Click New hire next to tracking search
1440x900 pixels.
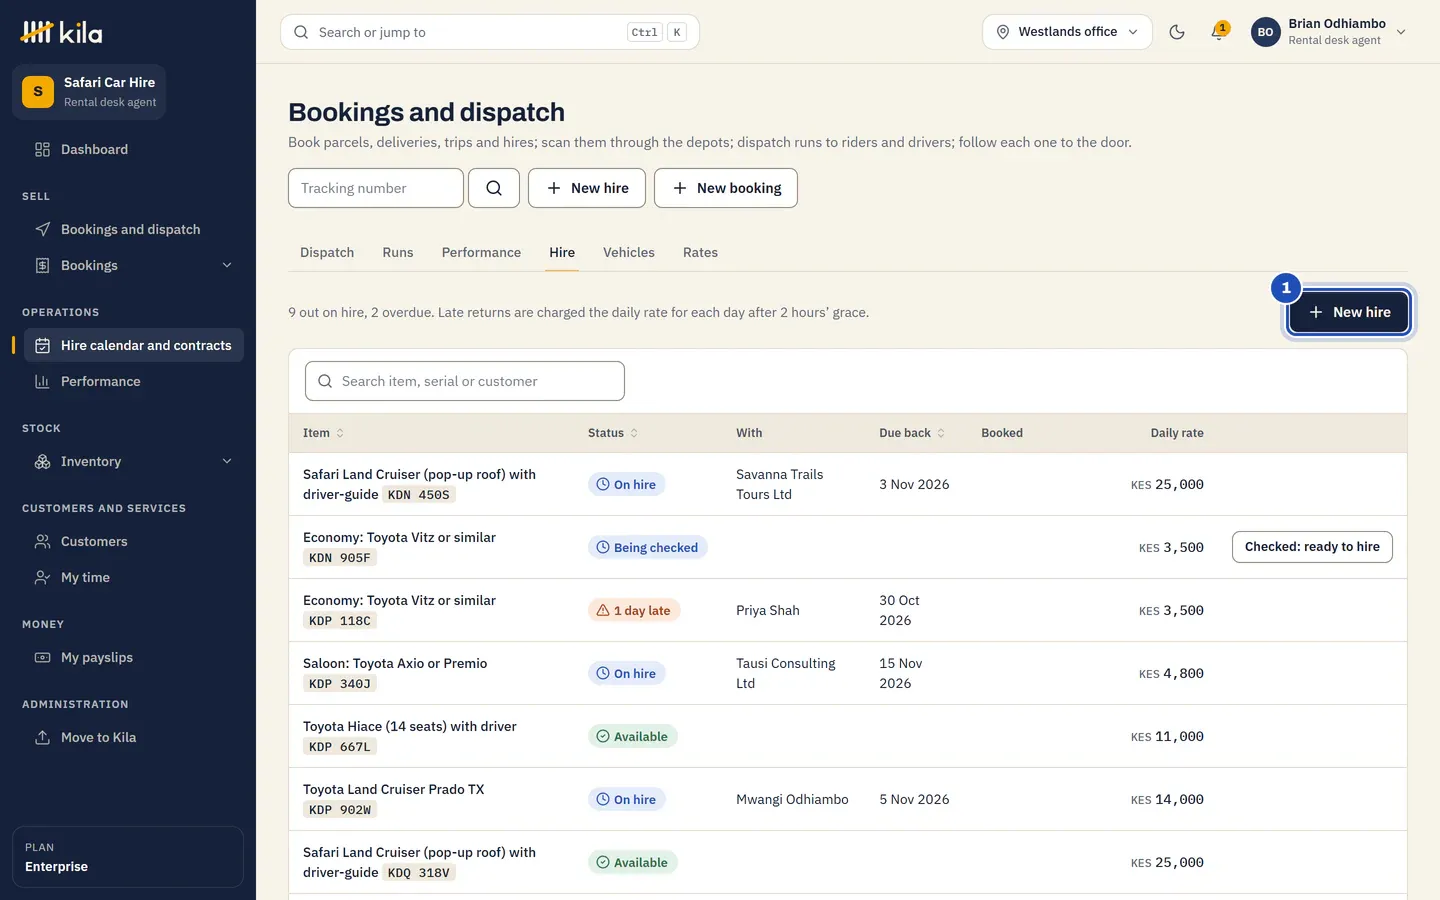tap(587, 188)
